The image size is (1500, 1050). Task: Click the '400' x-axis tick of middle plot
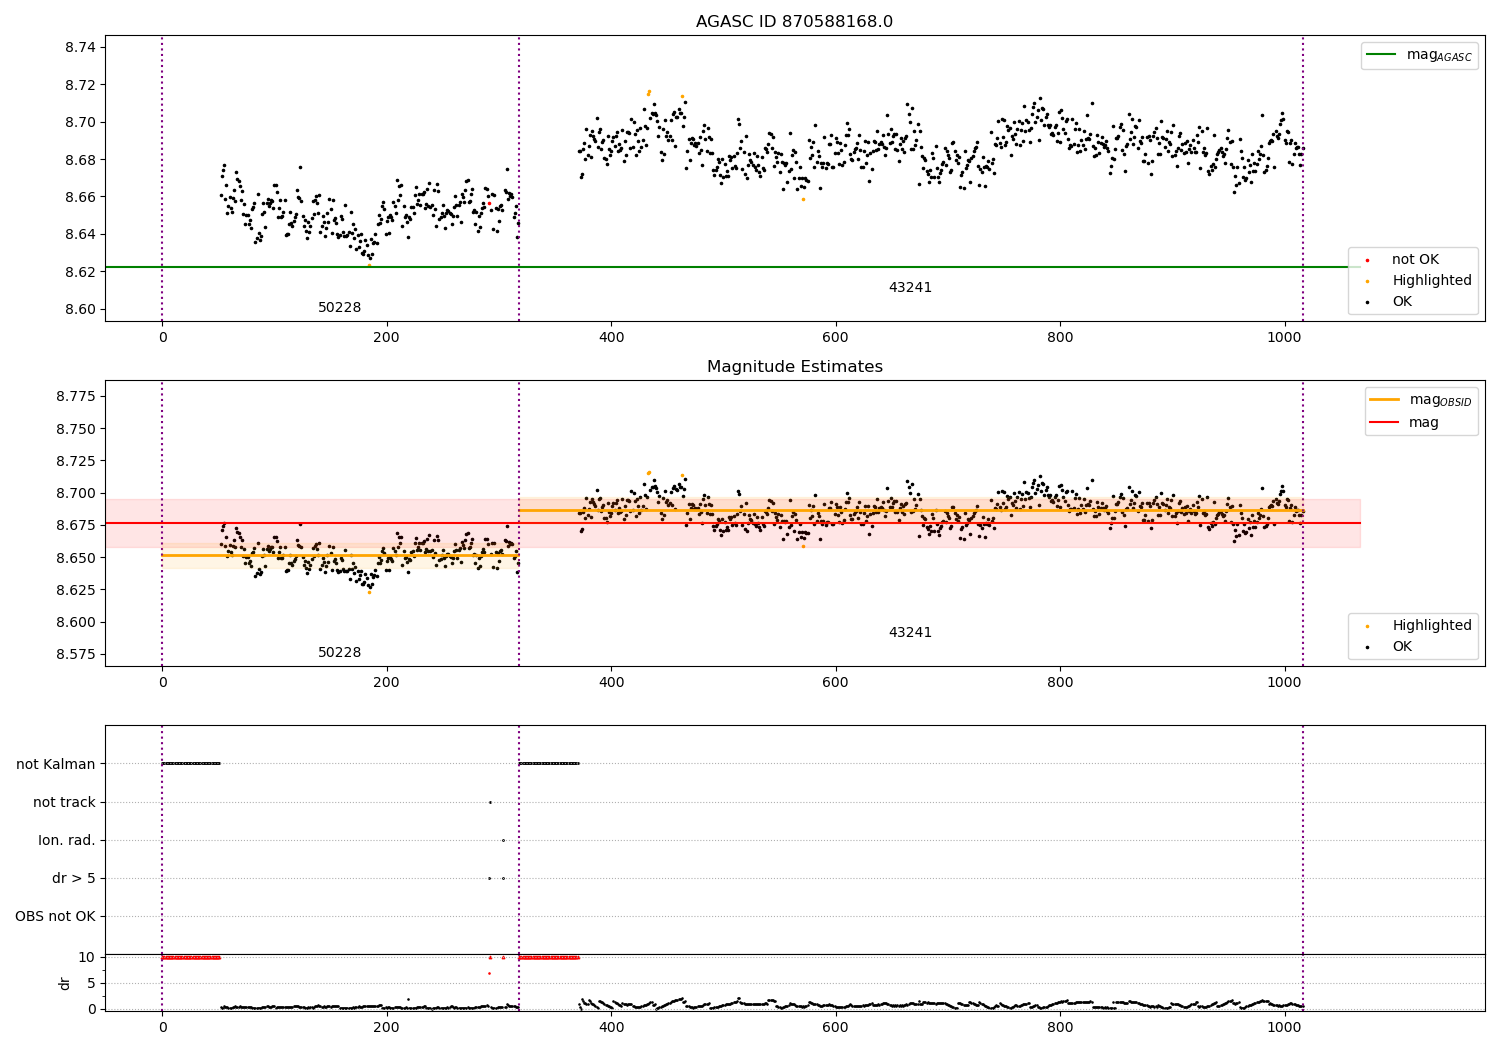tap(611, 683)
